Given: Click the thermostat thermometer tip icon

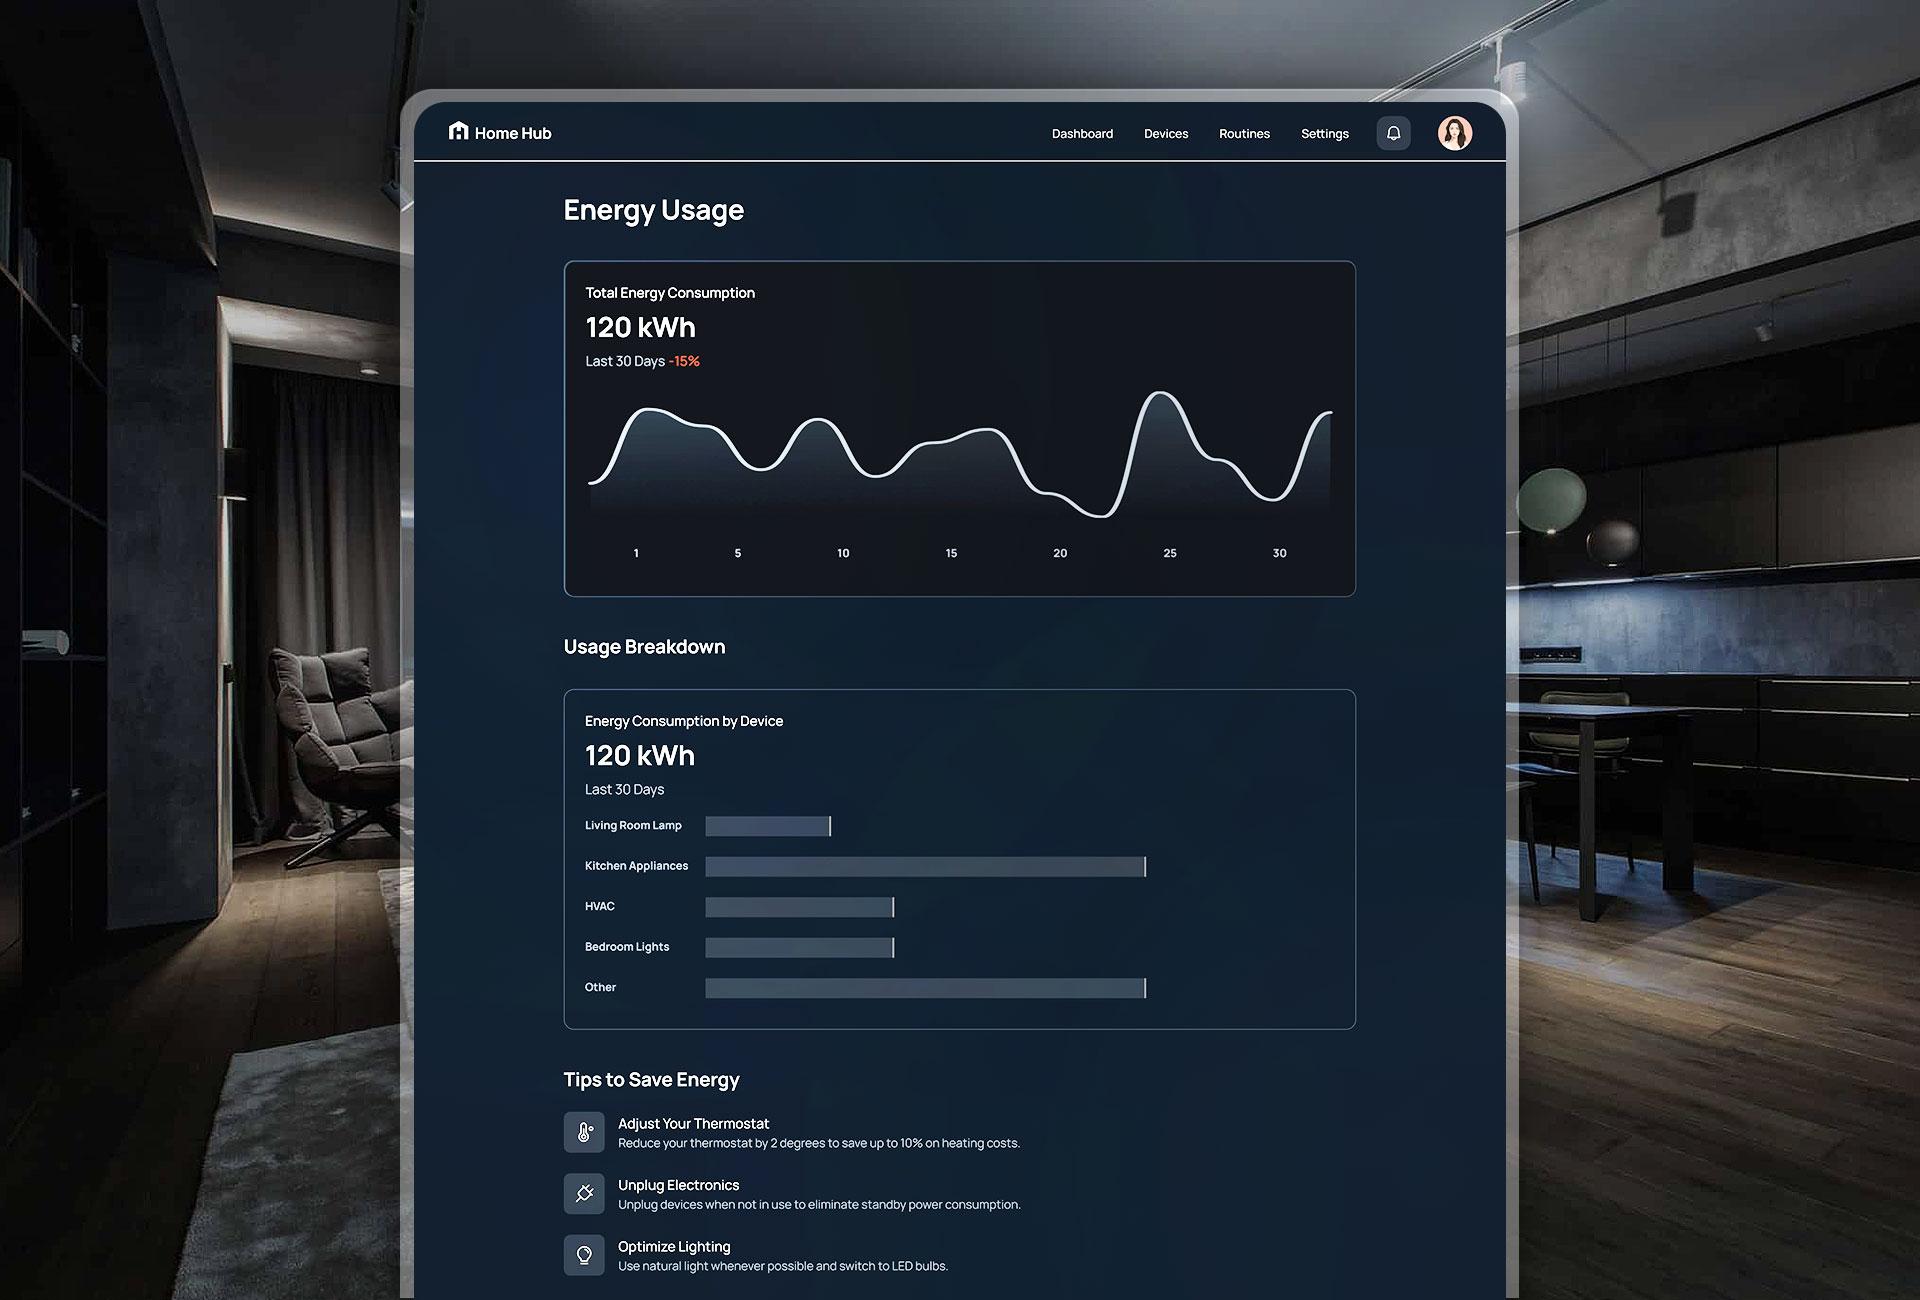Looking at the screenshot, I should click(584, 1132).
